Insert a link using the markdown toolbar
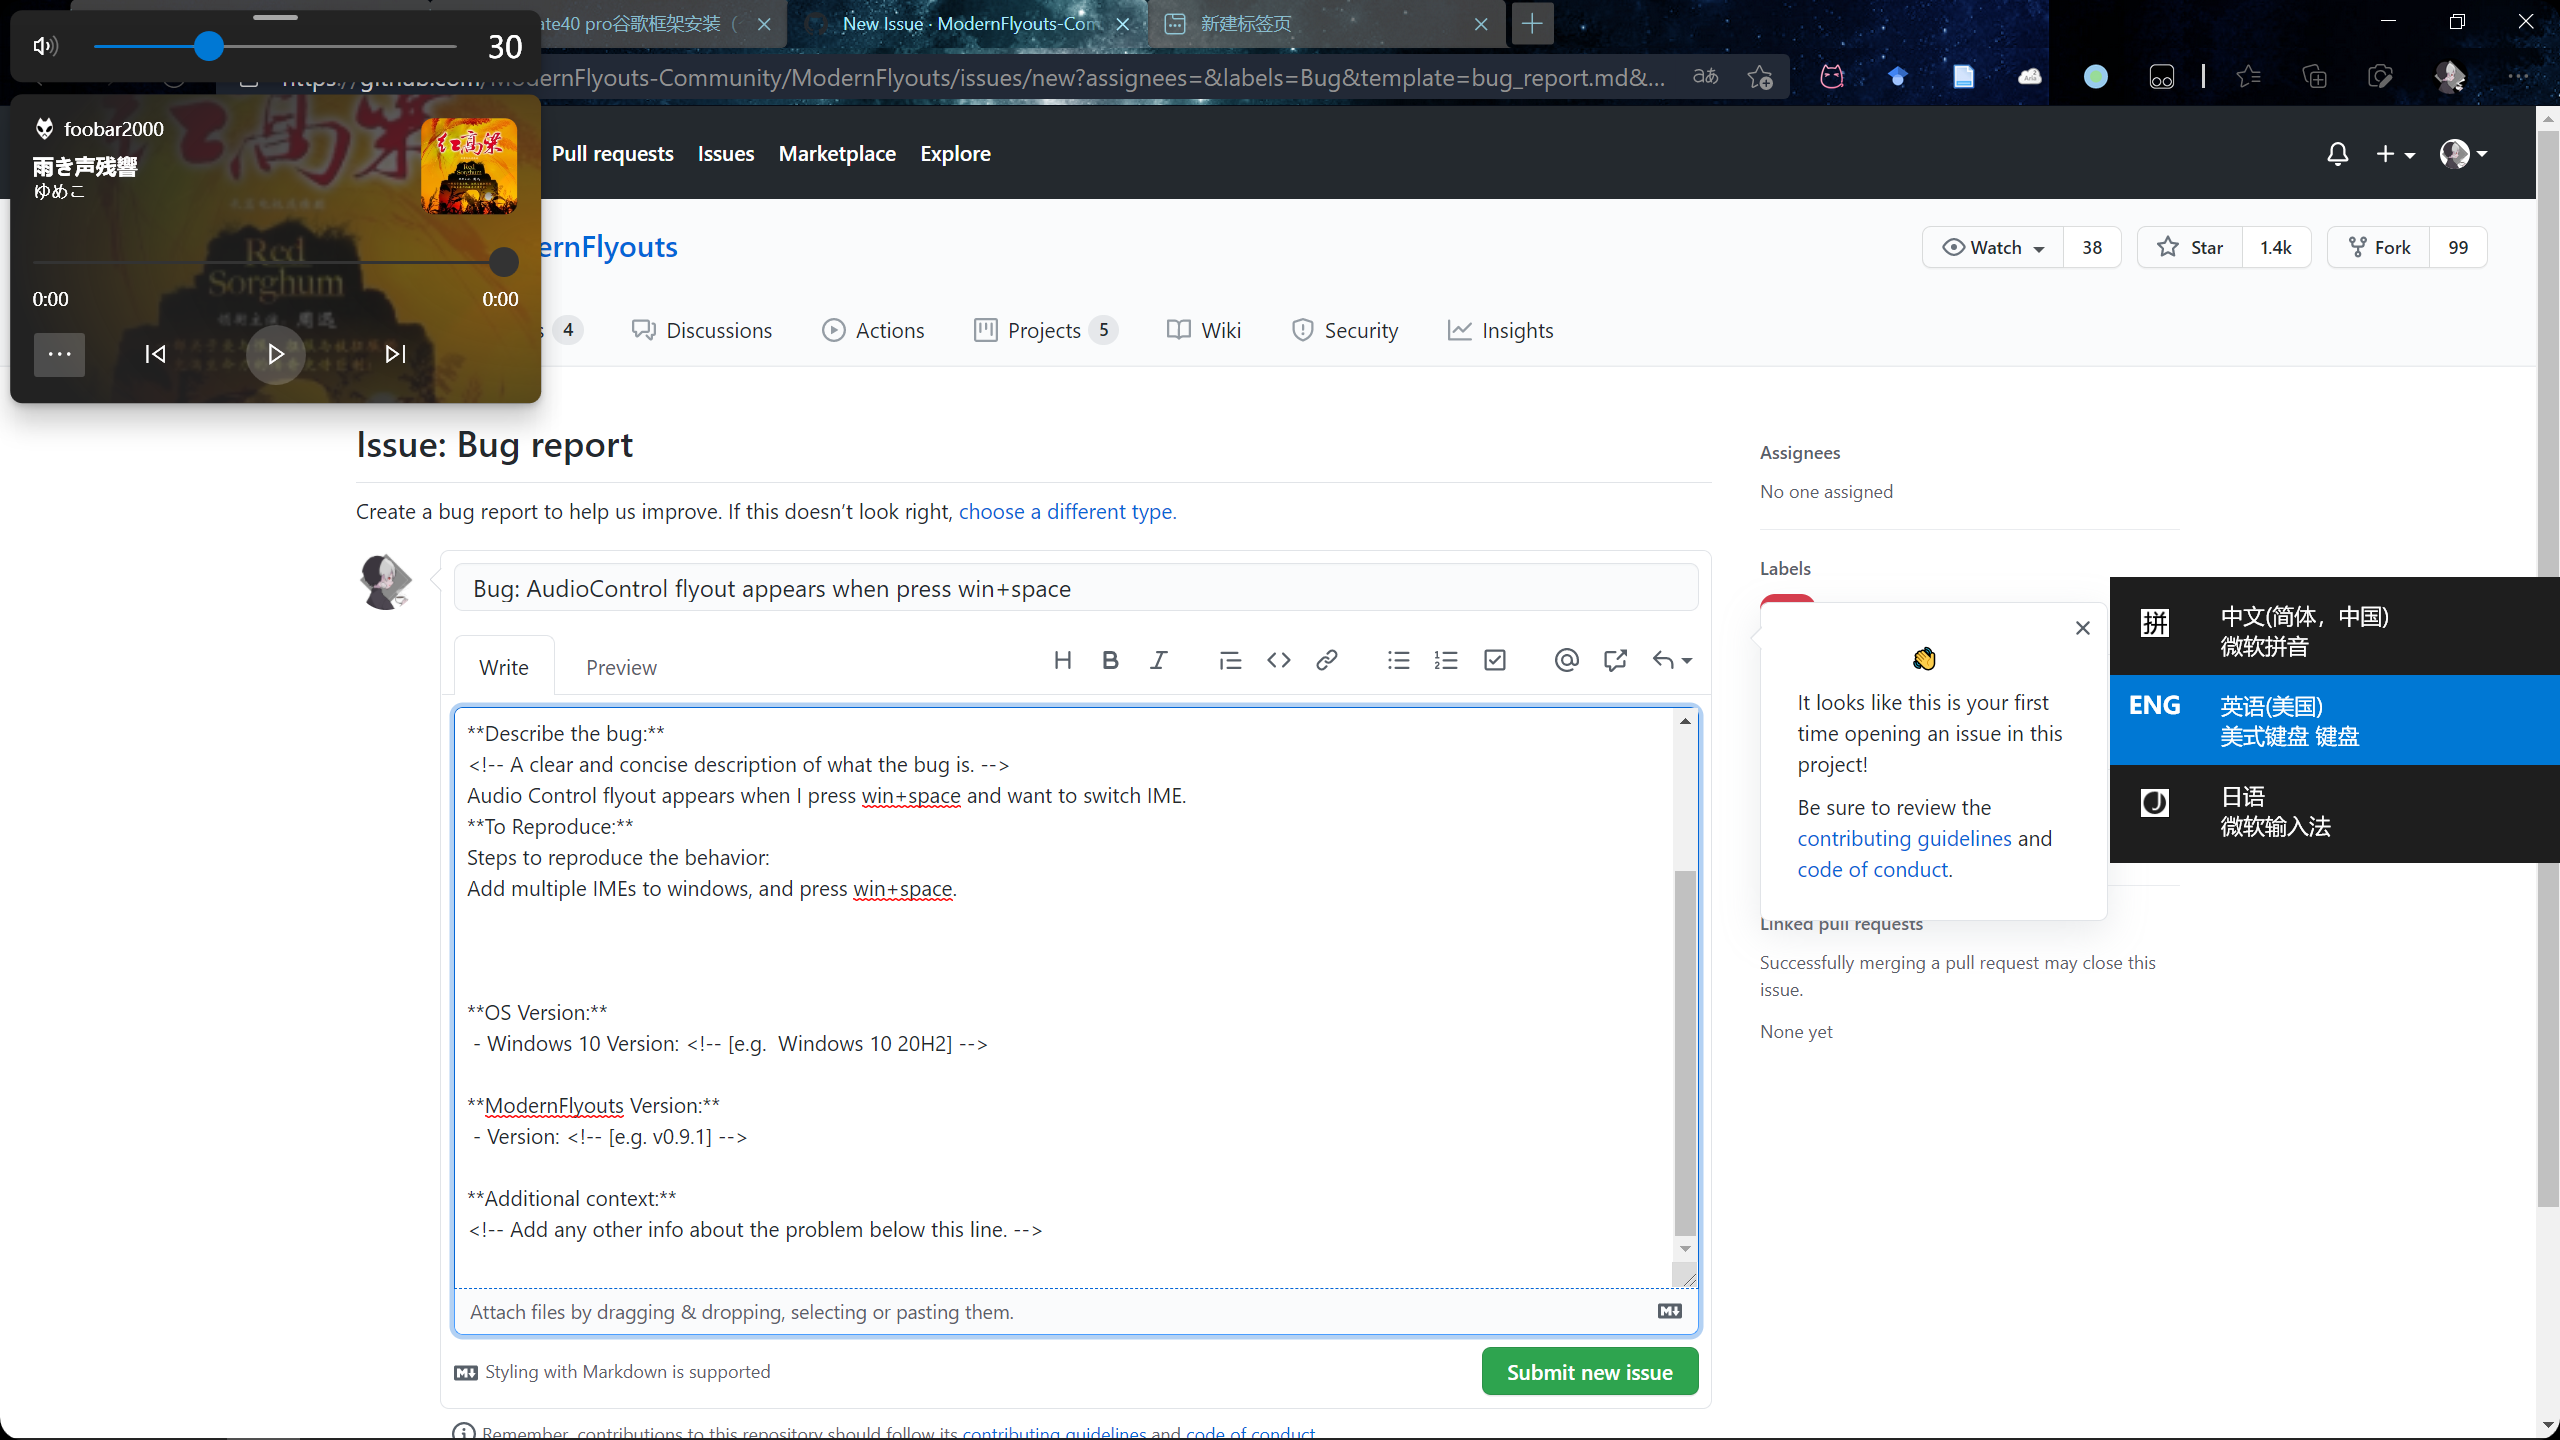This screenshot has width=2560, height=1440. [1326, 660]
